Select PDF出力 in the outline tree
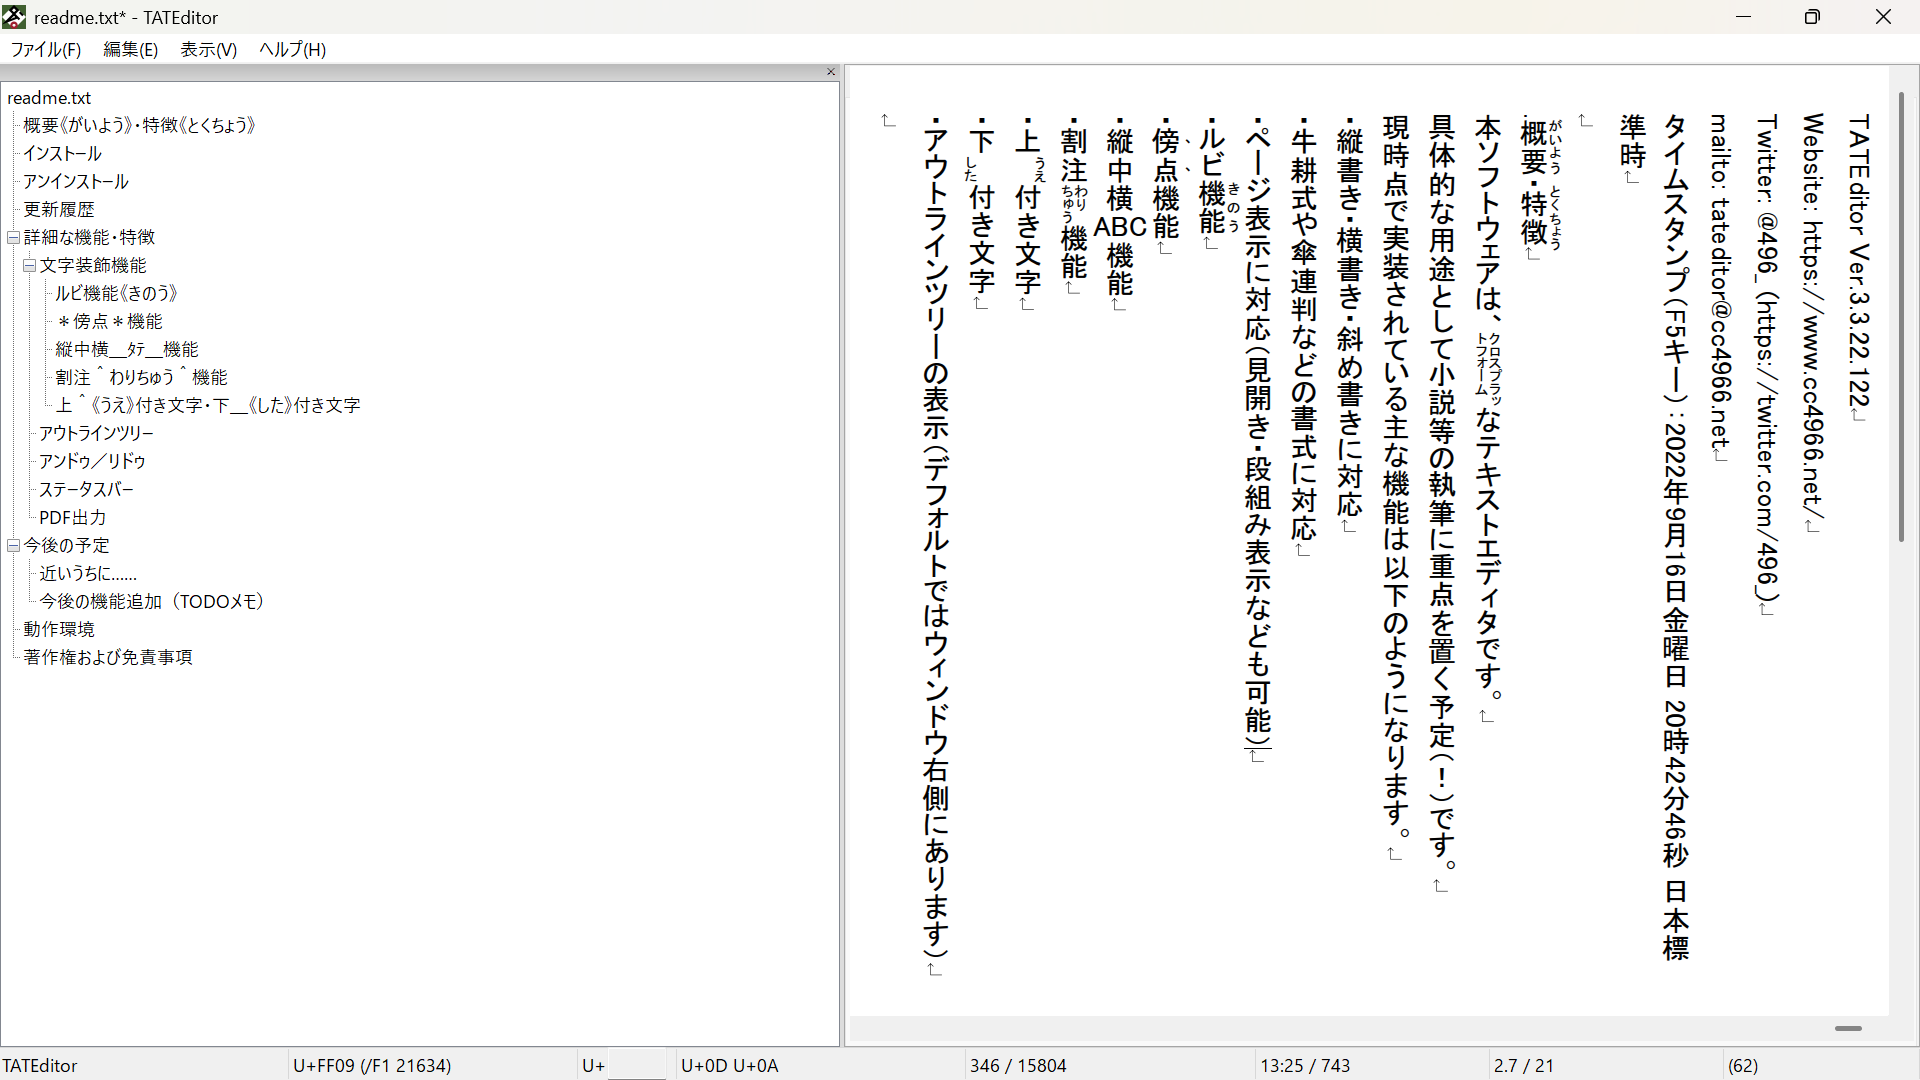Viewport: 1920px width, 1080px height. pyautogui.click(x=72, y=517)
